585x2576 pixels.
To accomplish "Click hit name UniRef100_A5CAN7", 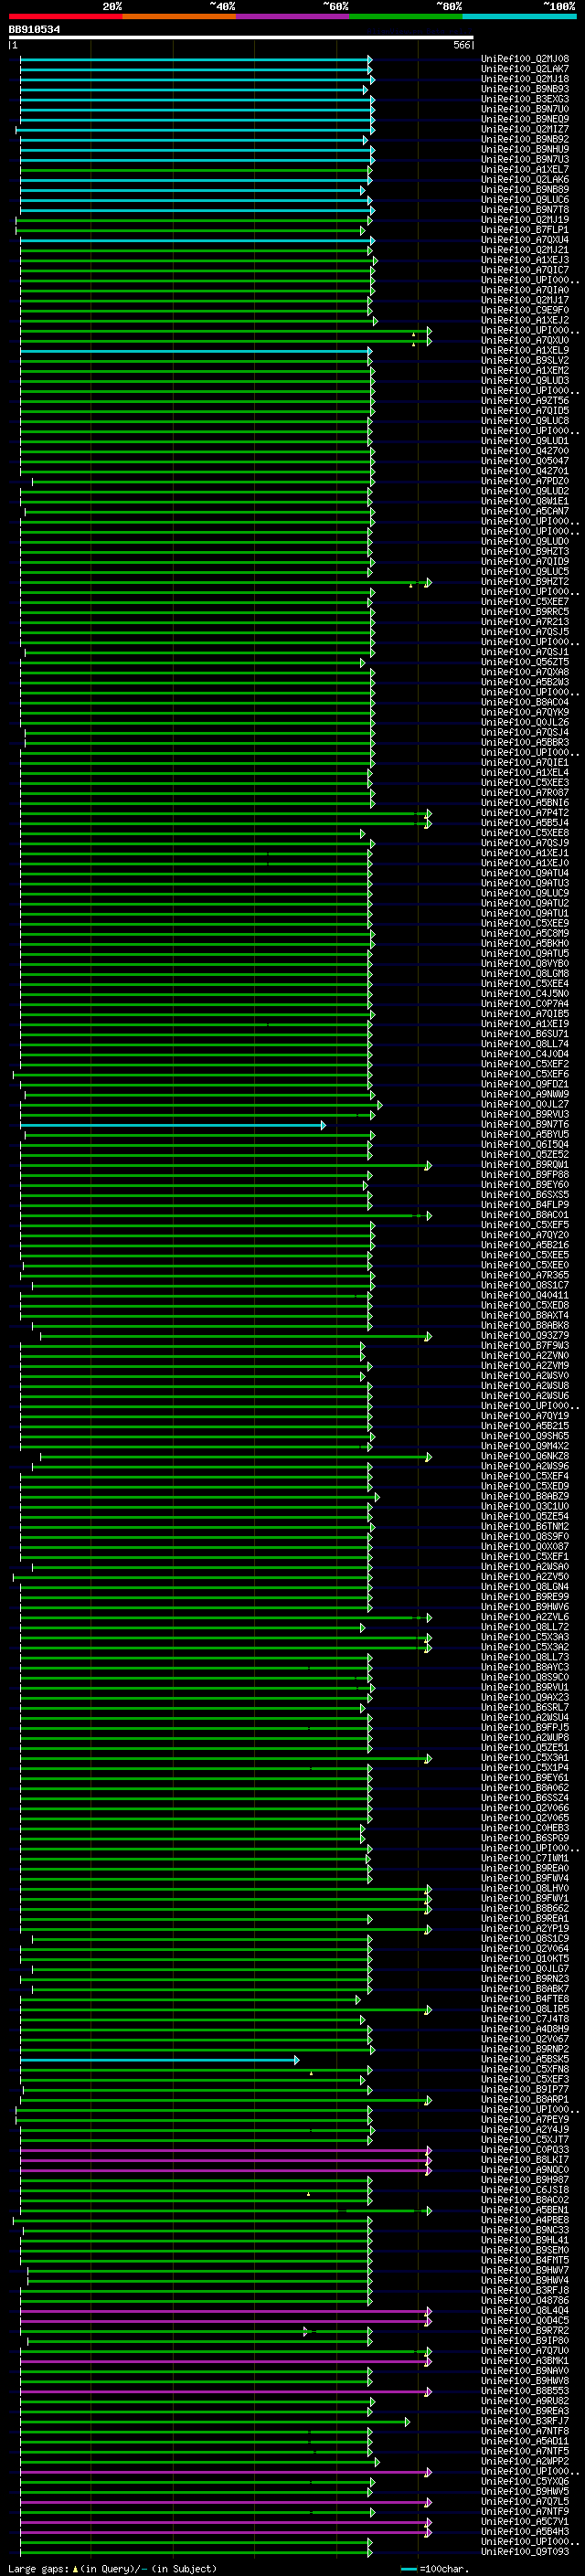I will [x=525, y=511].
